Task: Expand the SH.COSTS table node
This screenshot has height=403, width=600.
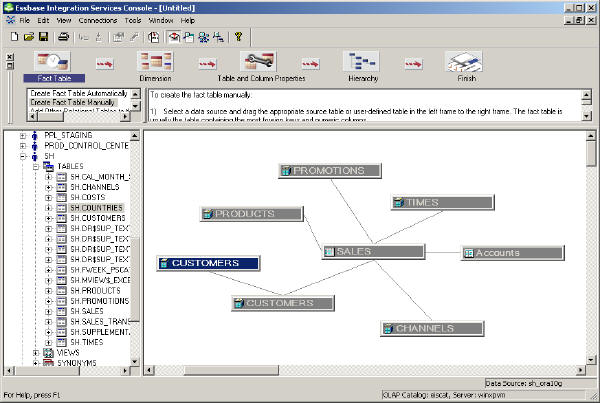Action: tap(48, 197)
